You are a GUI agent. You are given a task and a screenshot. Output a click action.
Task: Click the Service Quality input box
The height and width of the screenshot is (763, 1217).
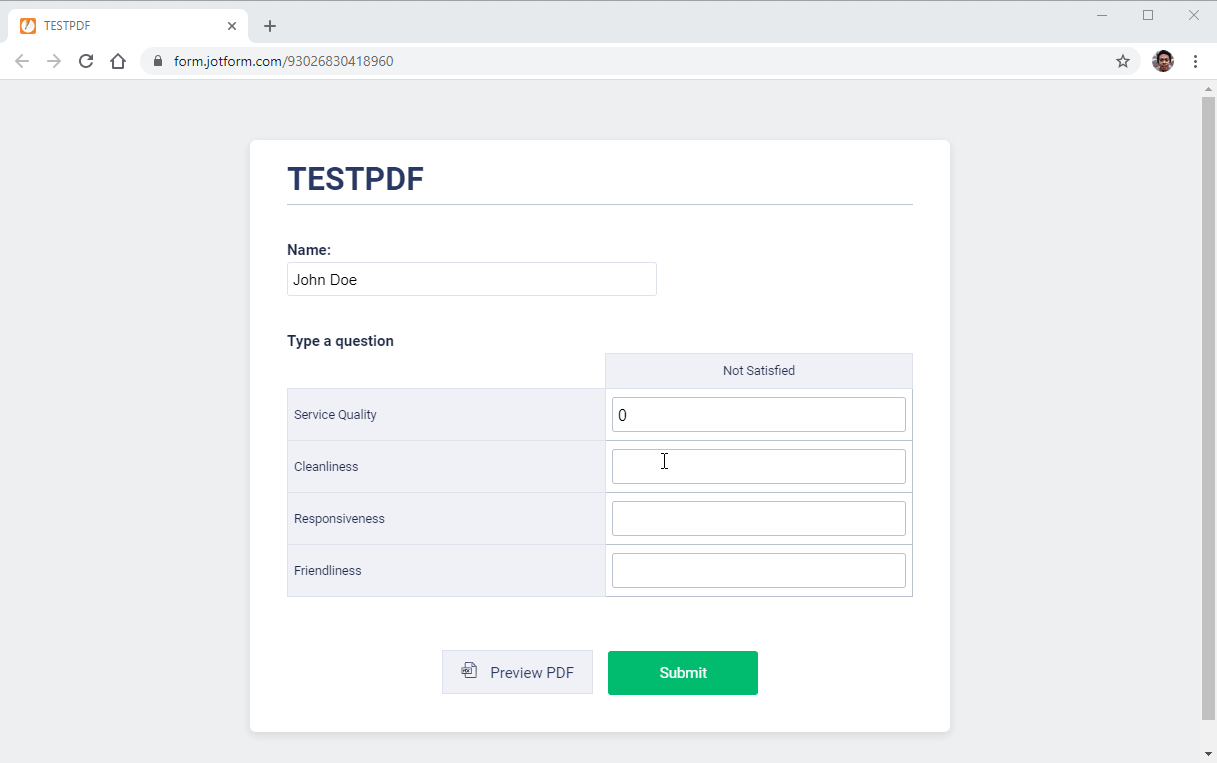coord(758,414)
